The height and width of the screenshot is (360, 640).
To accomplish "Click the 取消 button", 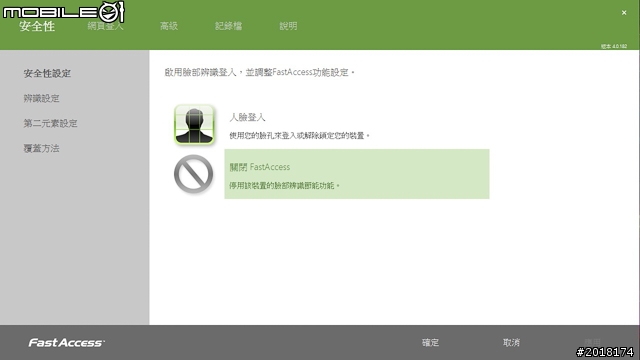I will (x=511, y=342).
